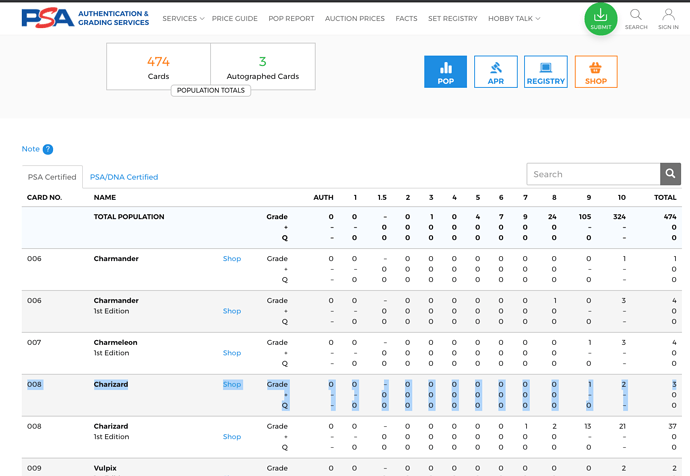
Task: Click the Sign In person icon
Action: (668, 19)
